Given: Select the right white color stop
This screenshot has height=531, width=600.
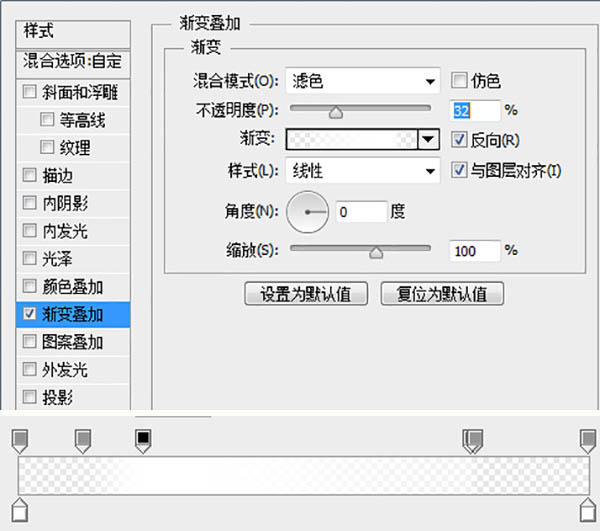Looking at the screenshot, I should (588, 510).
